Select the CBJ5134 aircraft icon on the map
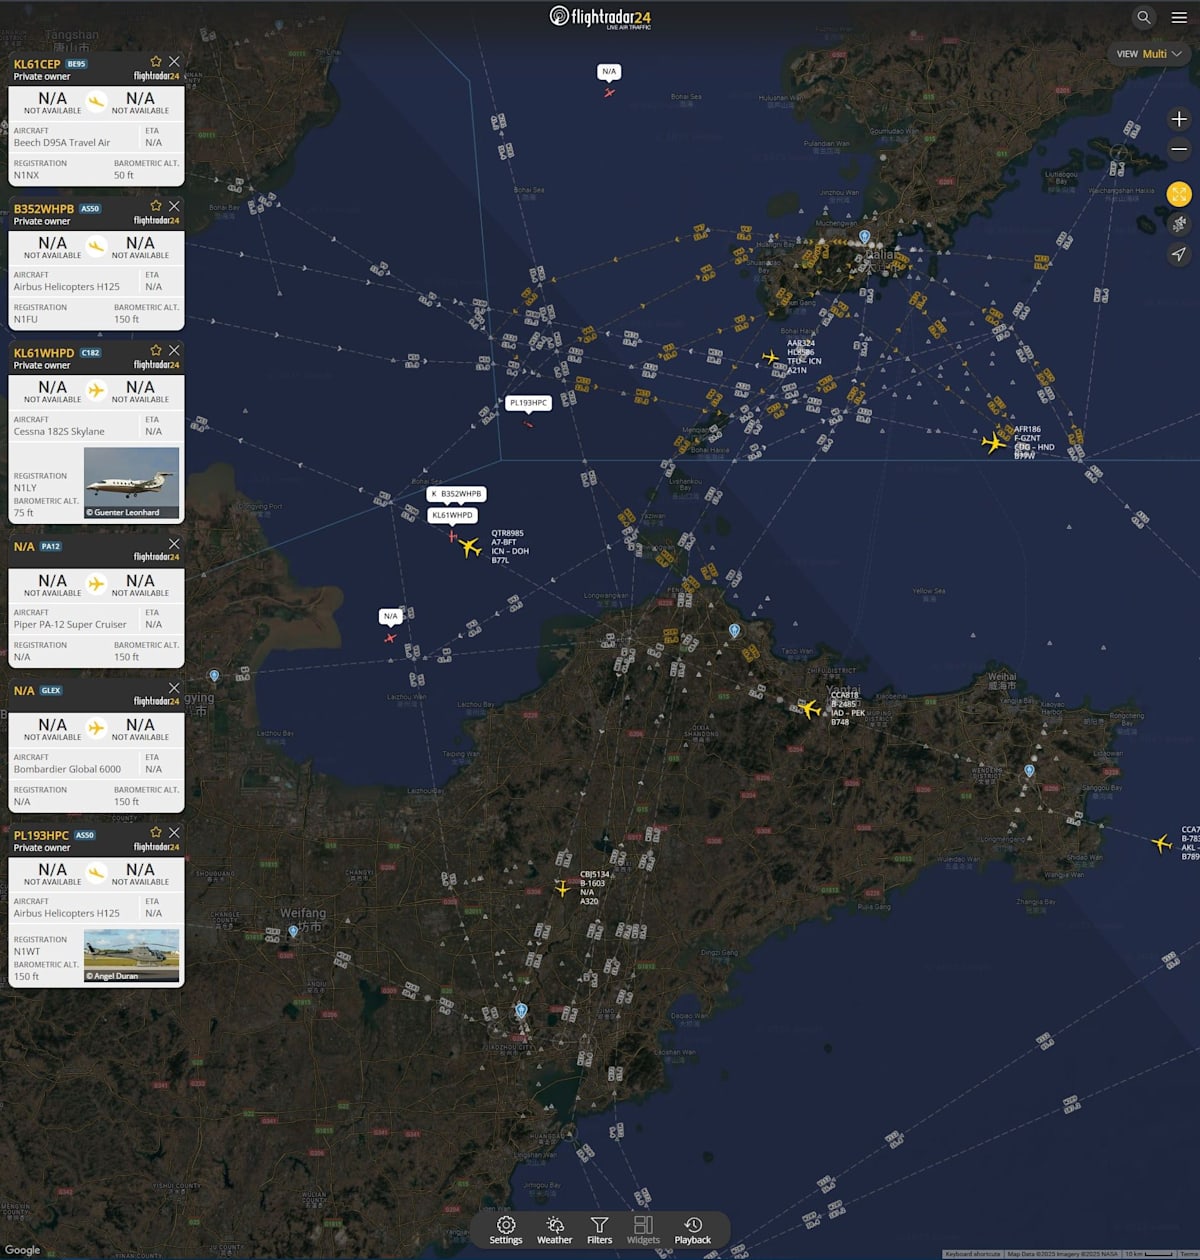 pos(563,889)
